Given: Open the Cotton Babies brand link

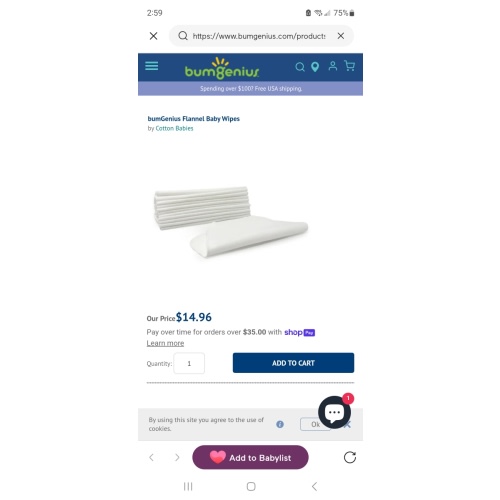Looking at the screenshot, I should point(174,128).
